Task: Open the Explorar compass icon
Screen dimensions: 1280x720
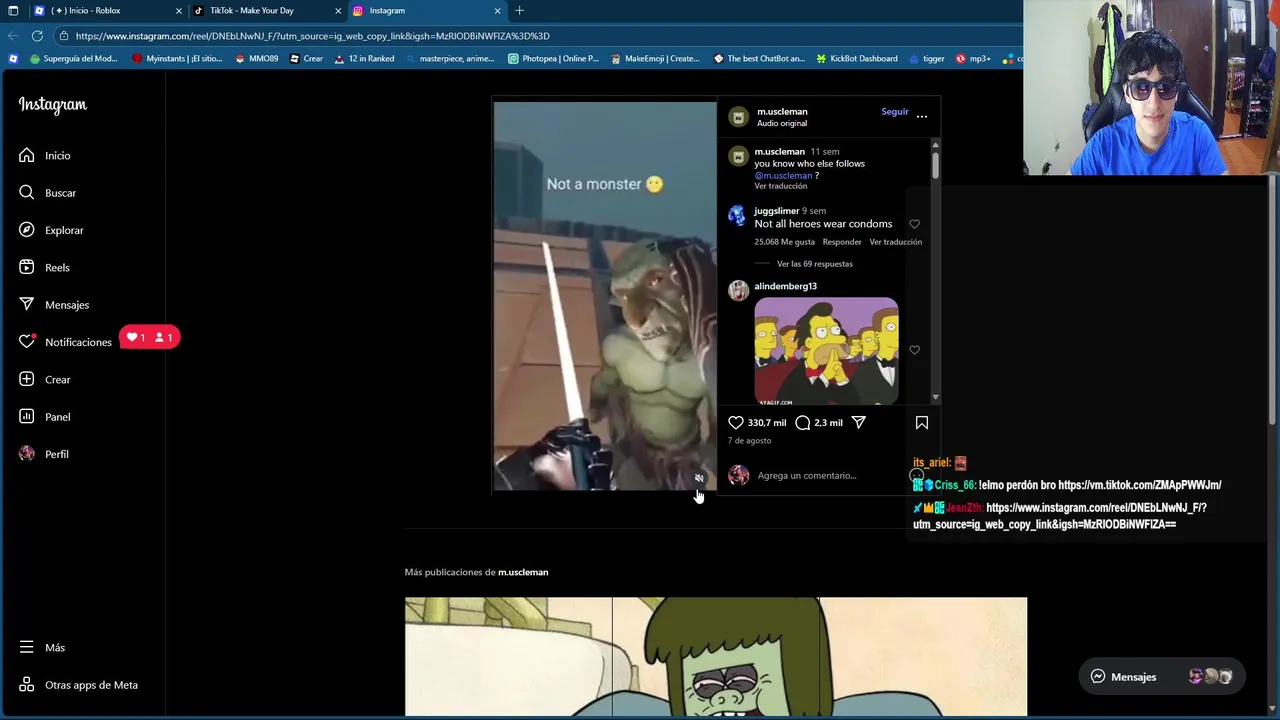Action: [x=27, y=230]
